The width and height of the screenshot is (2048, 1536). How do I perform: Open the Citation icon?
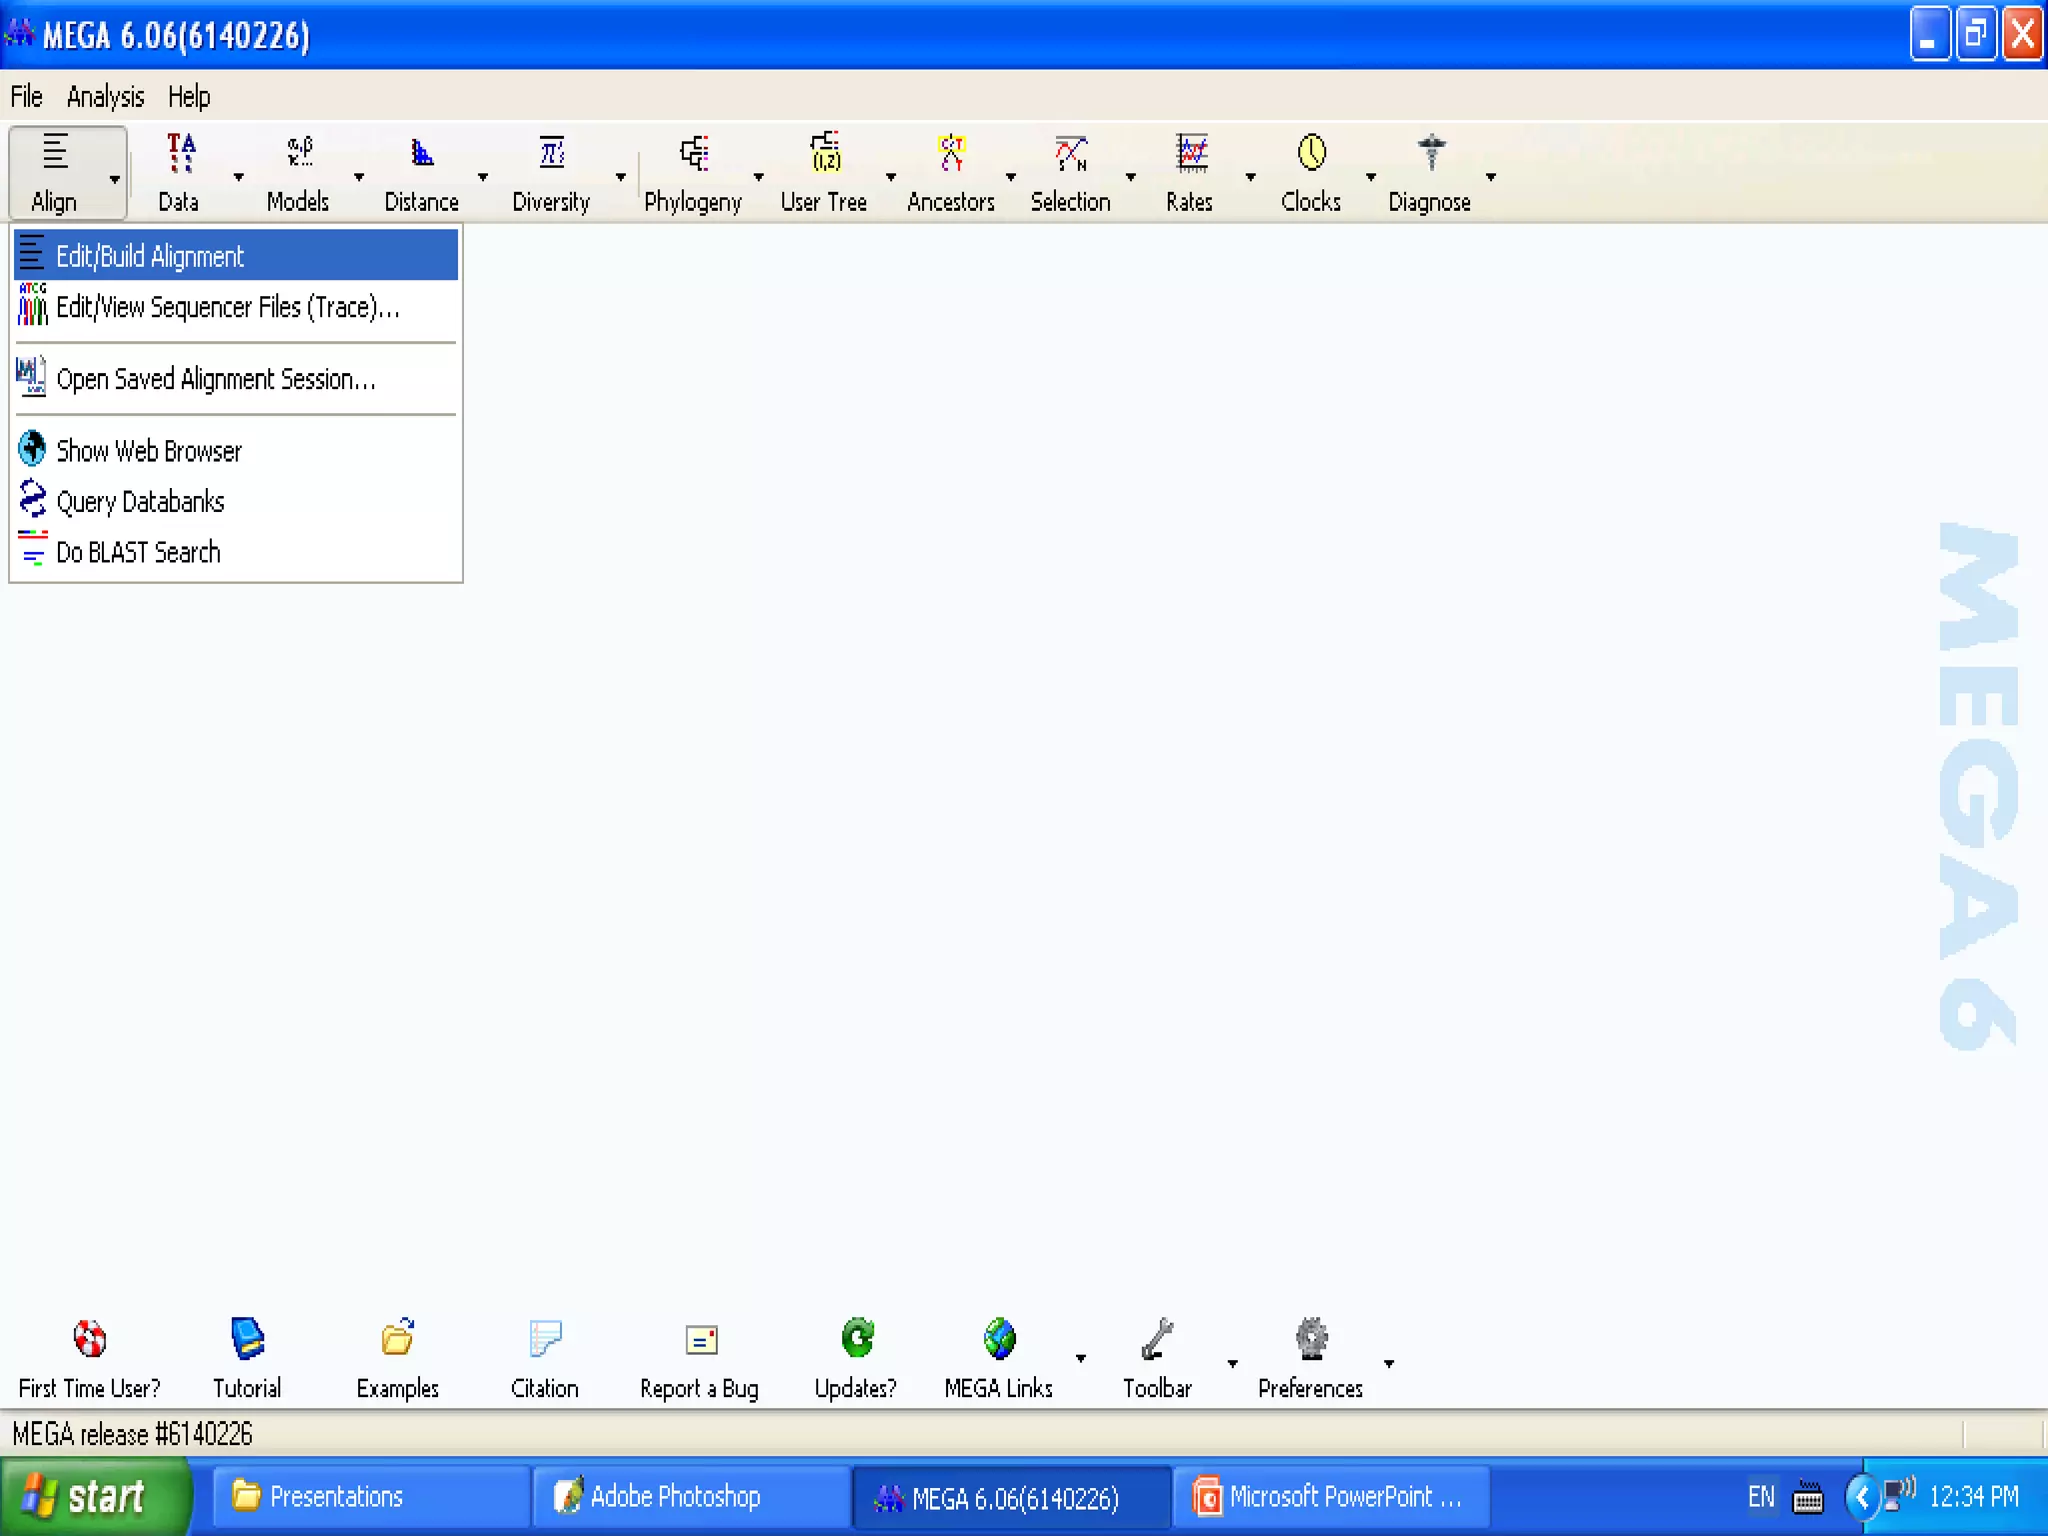(x=545, y=1339)
